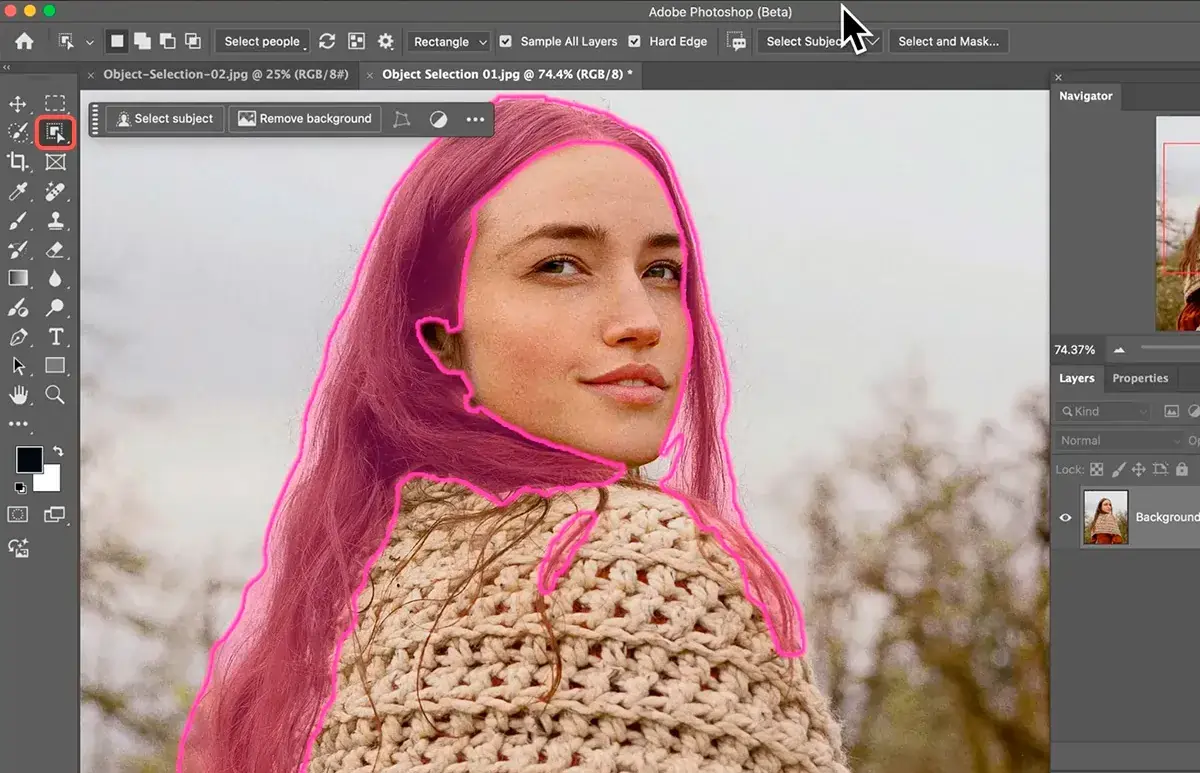The width and height of the screenshot is (1200, 773).
Task: Select the Eyedropper tool
Action: (x=18, y=190)
